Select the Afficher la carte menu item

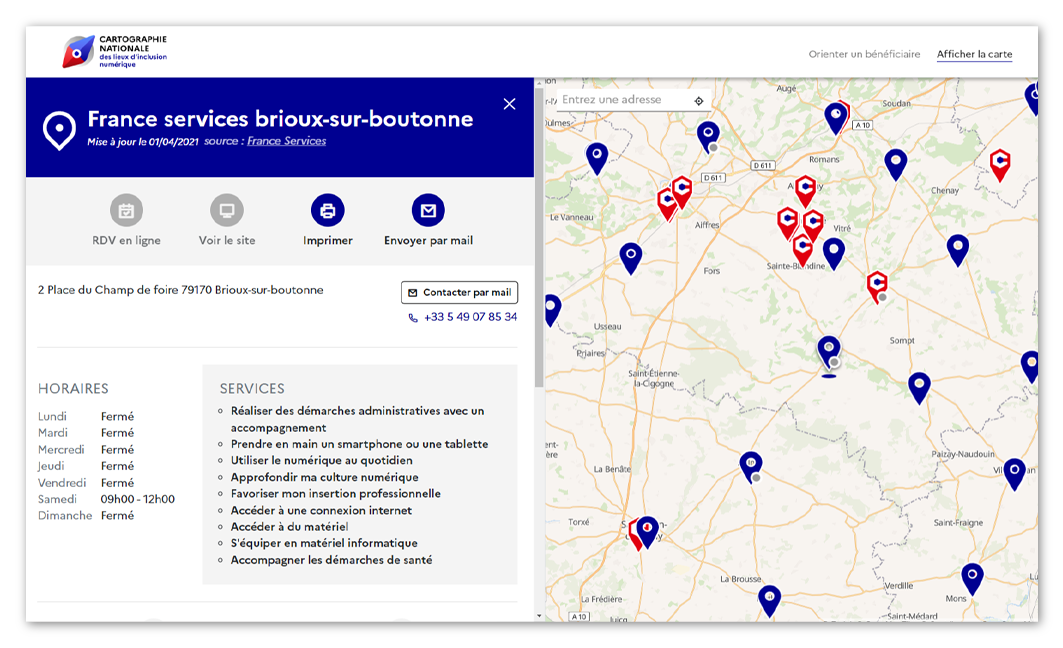click(974, 54)
